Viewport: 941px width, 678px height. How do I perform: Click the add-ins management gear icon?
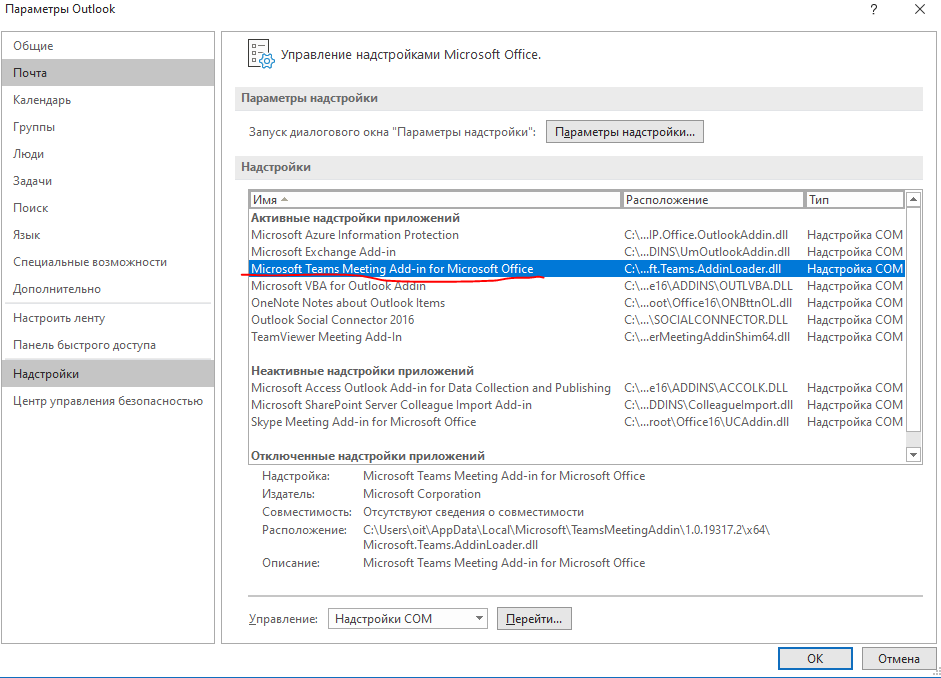pyautogui.click(x=261, y=54)
